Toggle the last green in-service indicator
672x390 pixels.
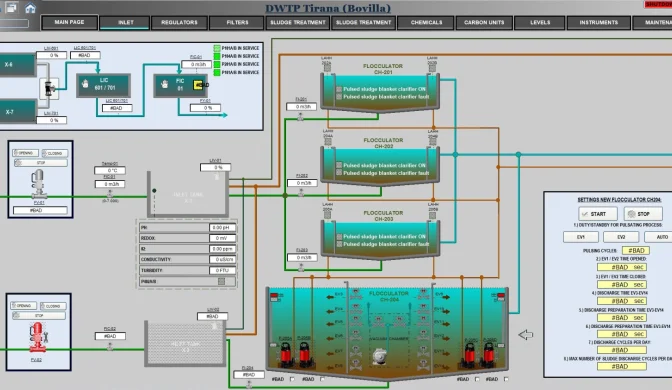(x=217, y=72)
